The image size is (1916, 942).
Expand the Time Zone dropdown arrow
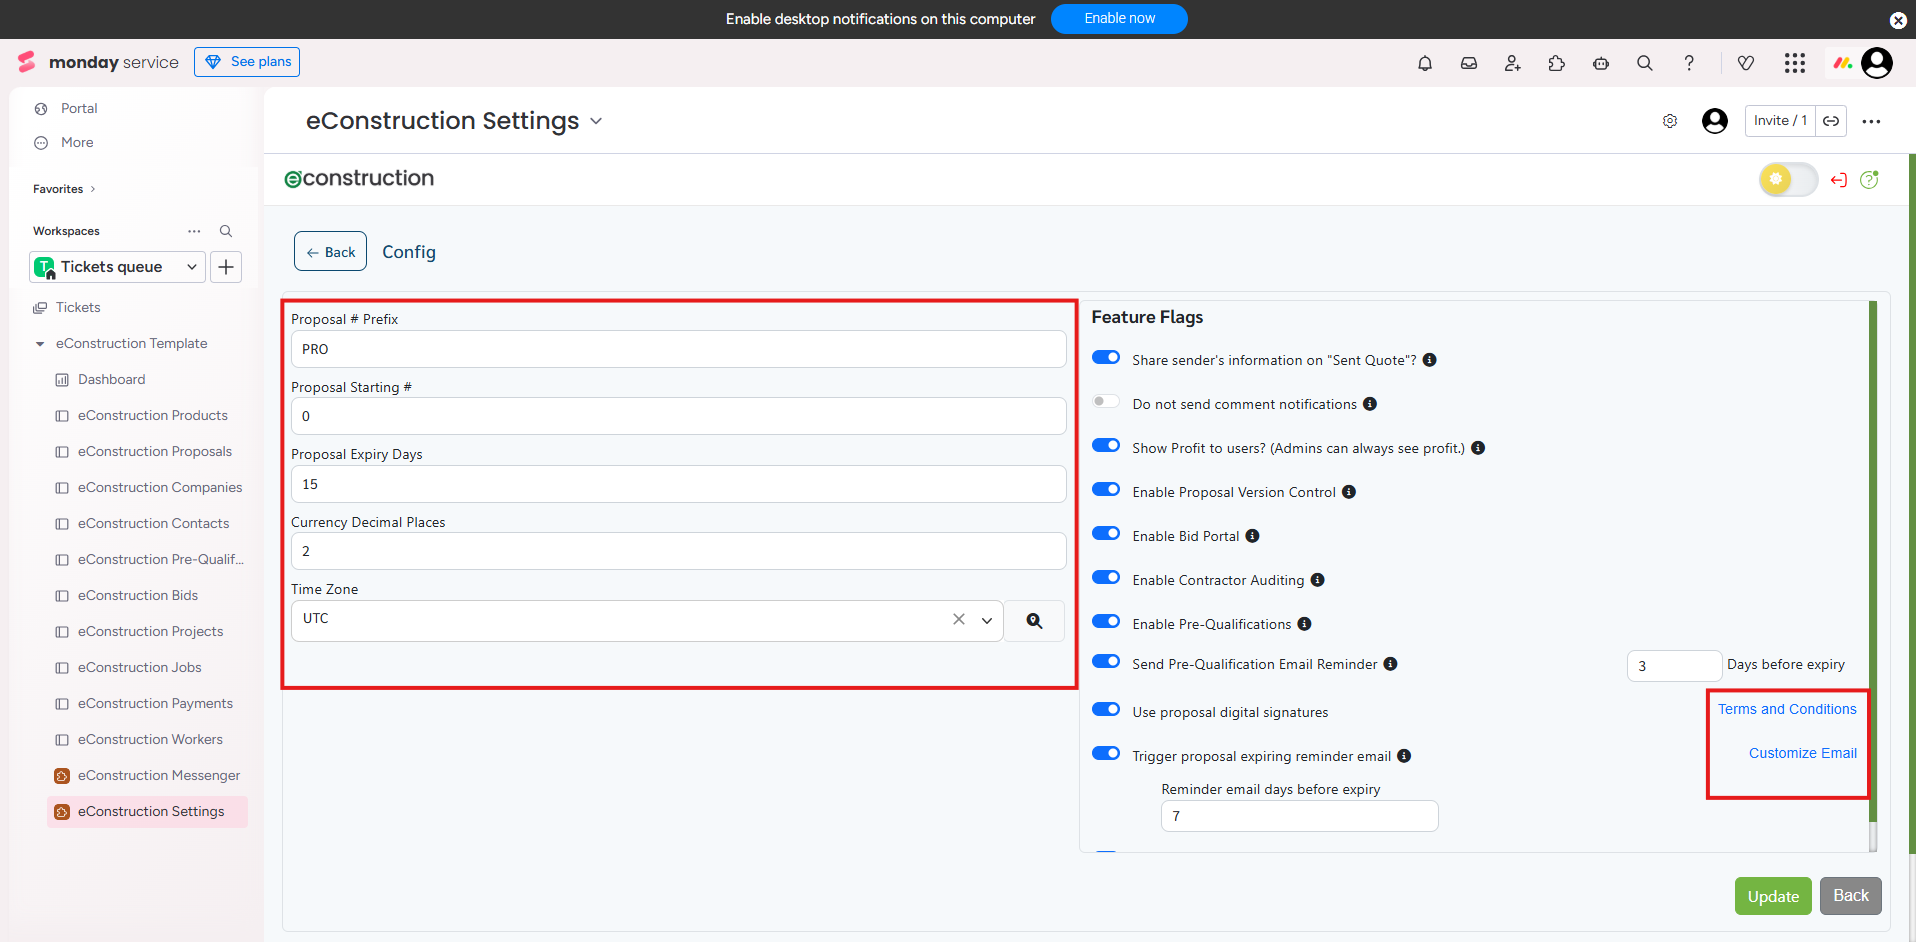[986, 621]
